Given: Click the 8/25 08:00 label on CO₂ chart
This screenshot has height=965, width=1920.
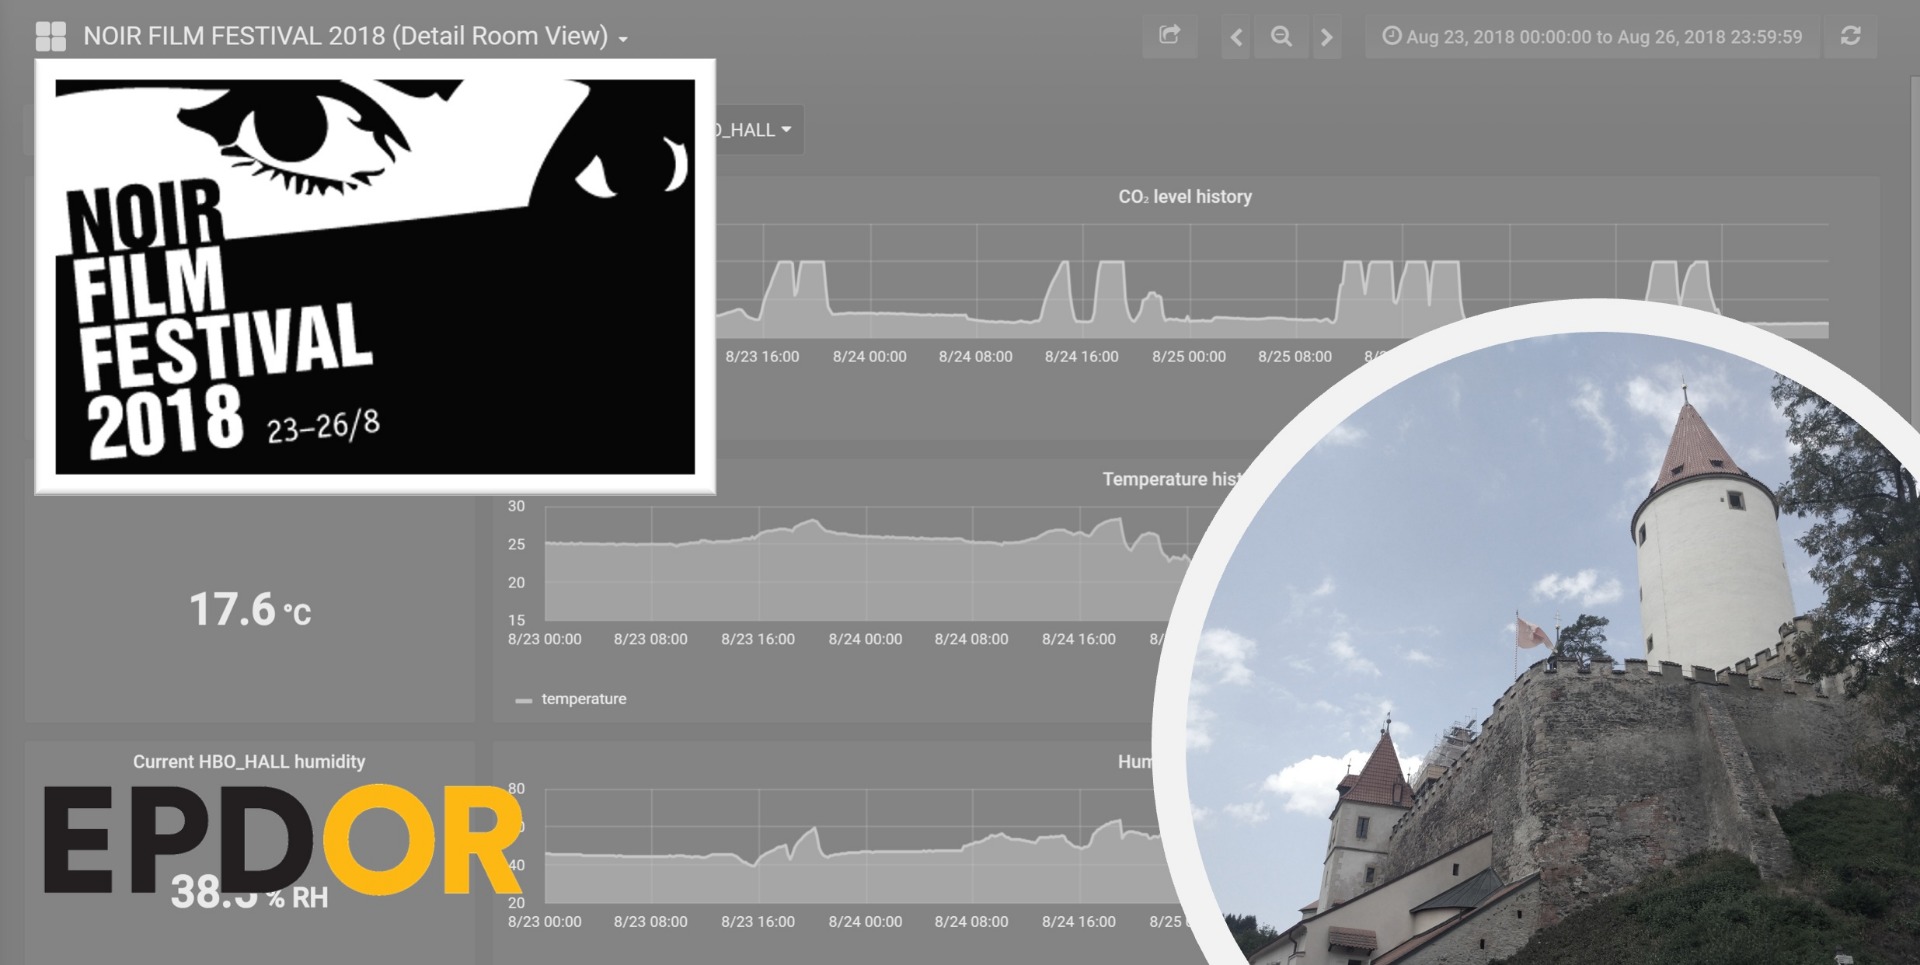Looking at the screenshot, I should click(1294, 357).
